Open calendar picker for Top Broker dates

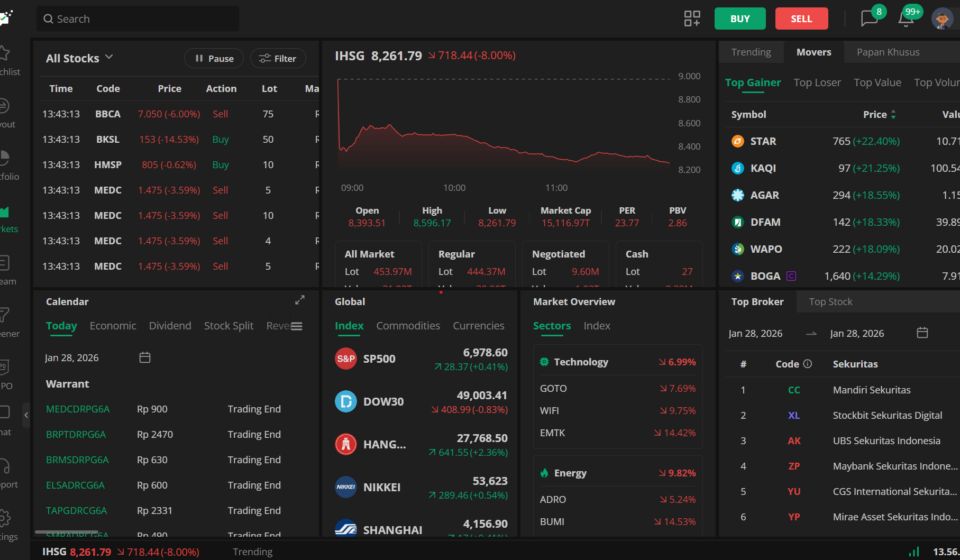(x=922, y=333)
